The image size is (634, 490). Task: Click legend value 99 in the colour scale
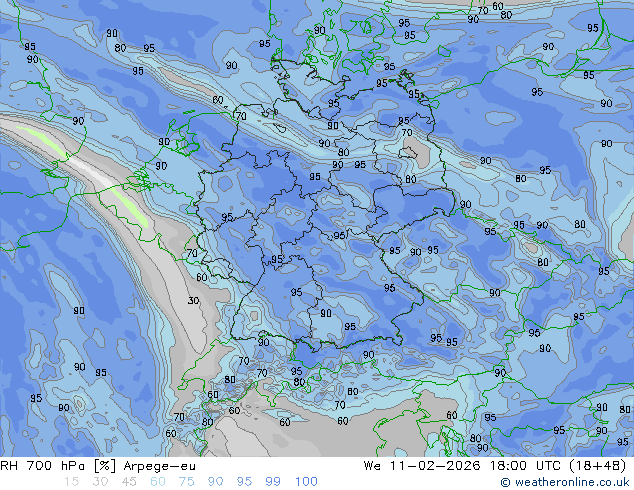coord(273,482)
